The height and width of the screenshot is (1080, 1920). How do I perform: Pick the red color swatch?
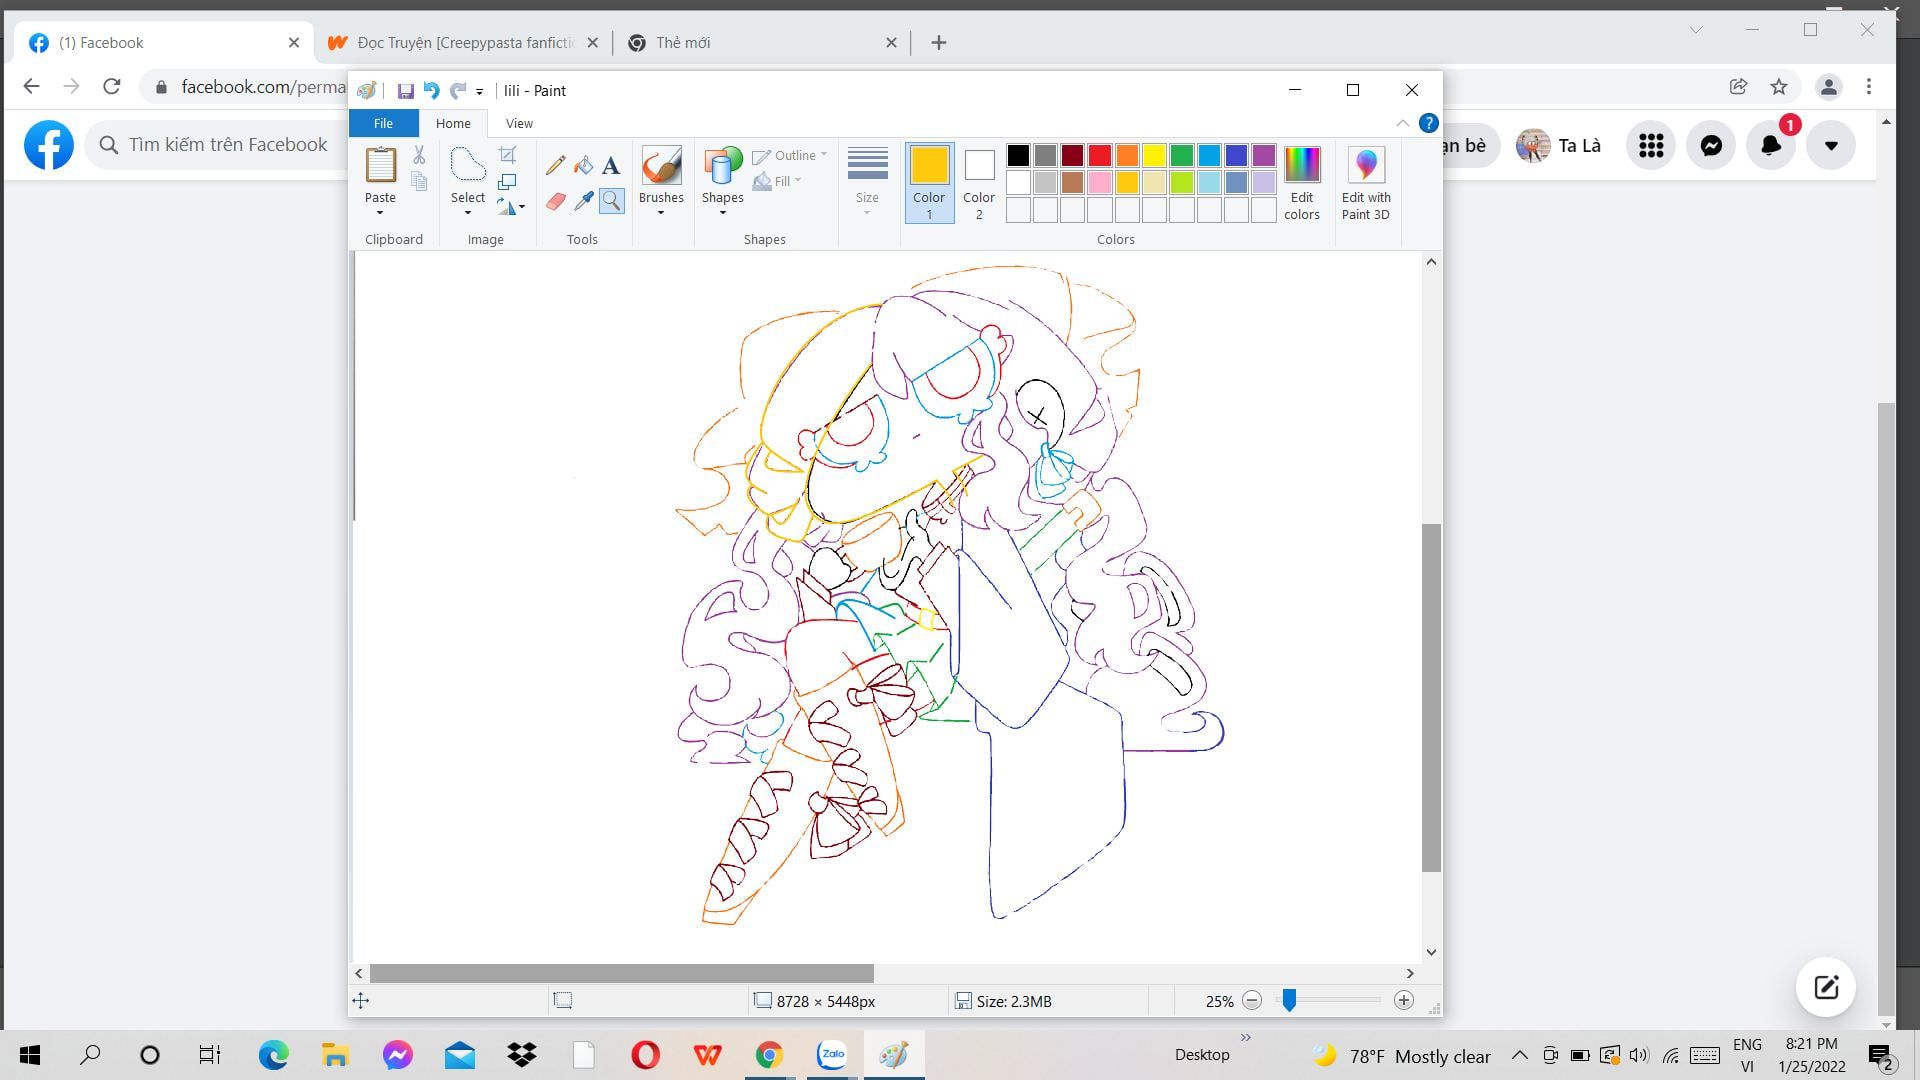point(1100,155)
